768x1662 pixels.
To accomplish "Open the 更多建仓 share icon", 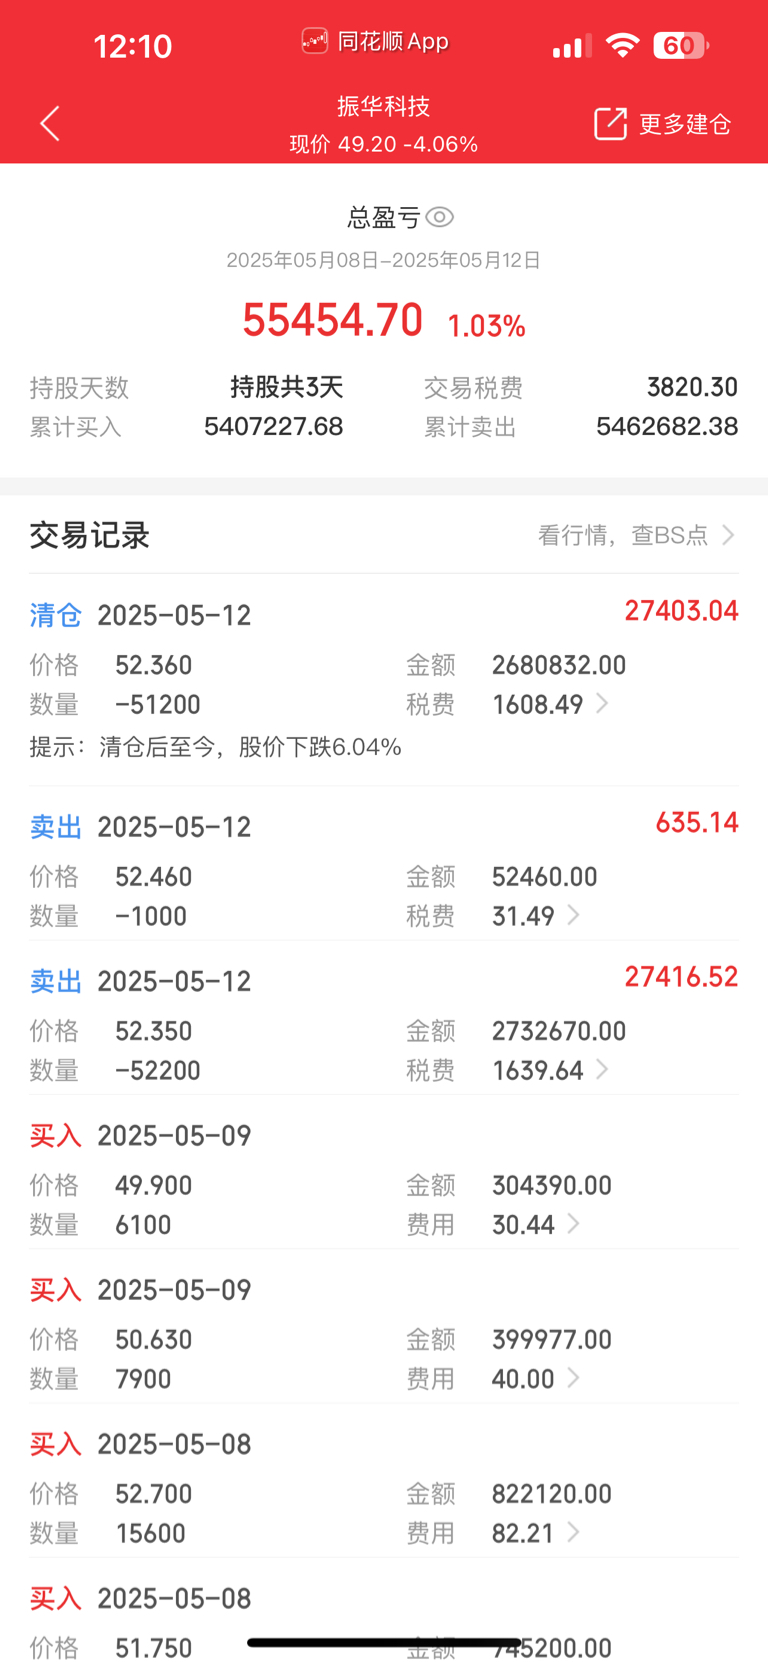I will (x=610, y=123).
